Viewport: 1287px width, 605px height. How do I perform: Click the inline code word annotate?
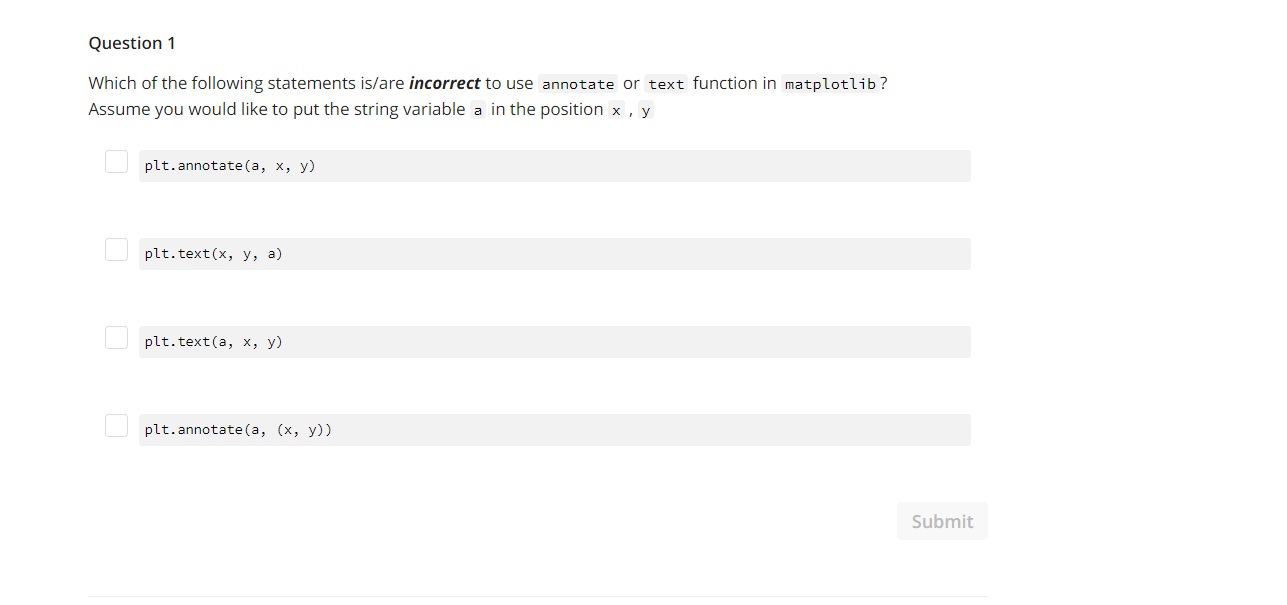click(578, 84)
